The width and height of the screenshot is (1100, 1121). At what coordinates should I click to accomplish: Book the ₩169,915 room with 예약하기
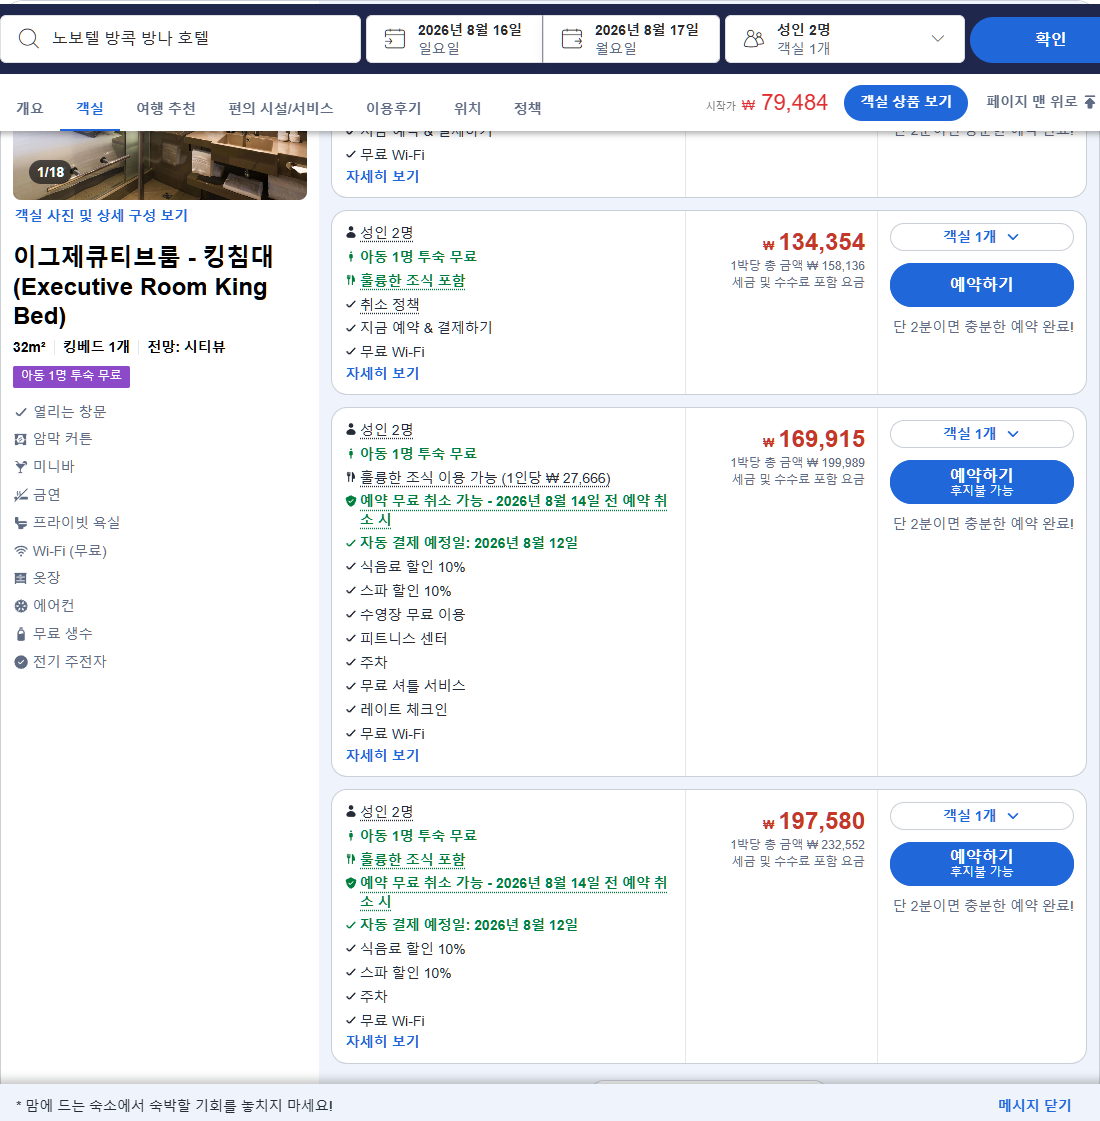tap(981, 482)
